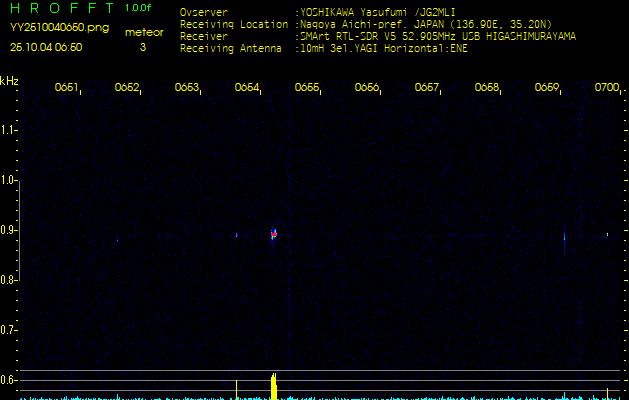Click time marker 0653
Screen dimensions: 629x400
(187, 87)
